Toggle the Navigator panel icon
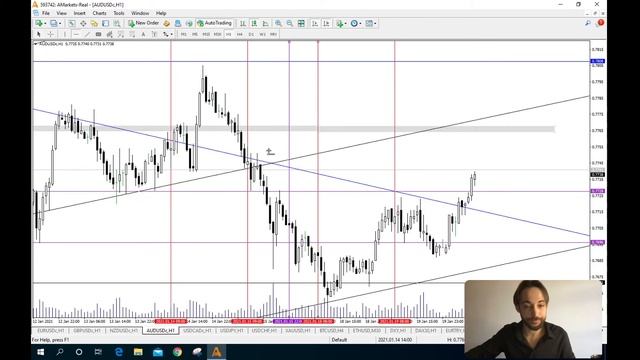The height and width of the screenshot is (360, 640). 94,23
